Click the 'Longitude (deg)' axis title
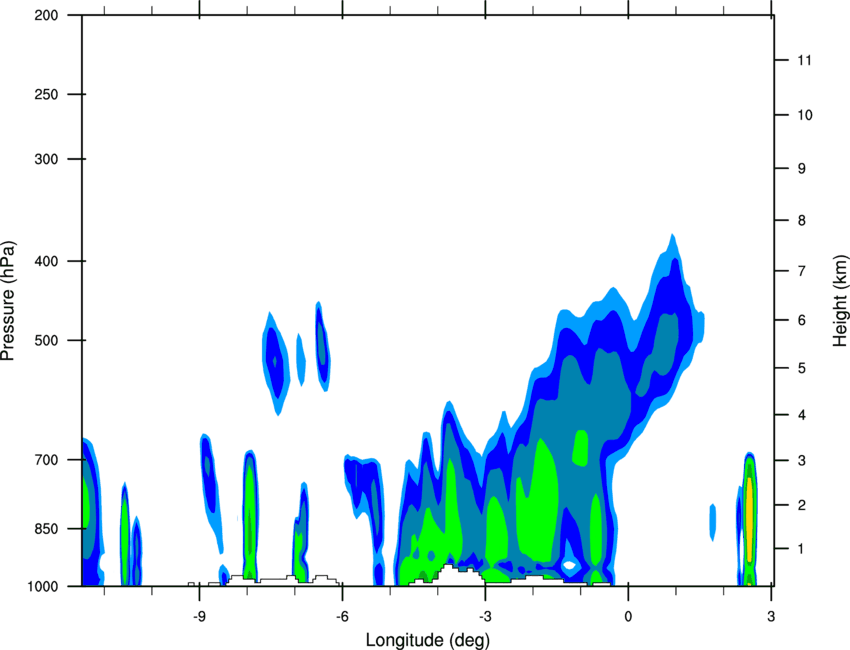 click(428, 640)
